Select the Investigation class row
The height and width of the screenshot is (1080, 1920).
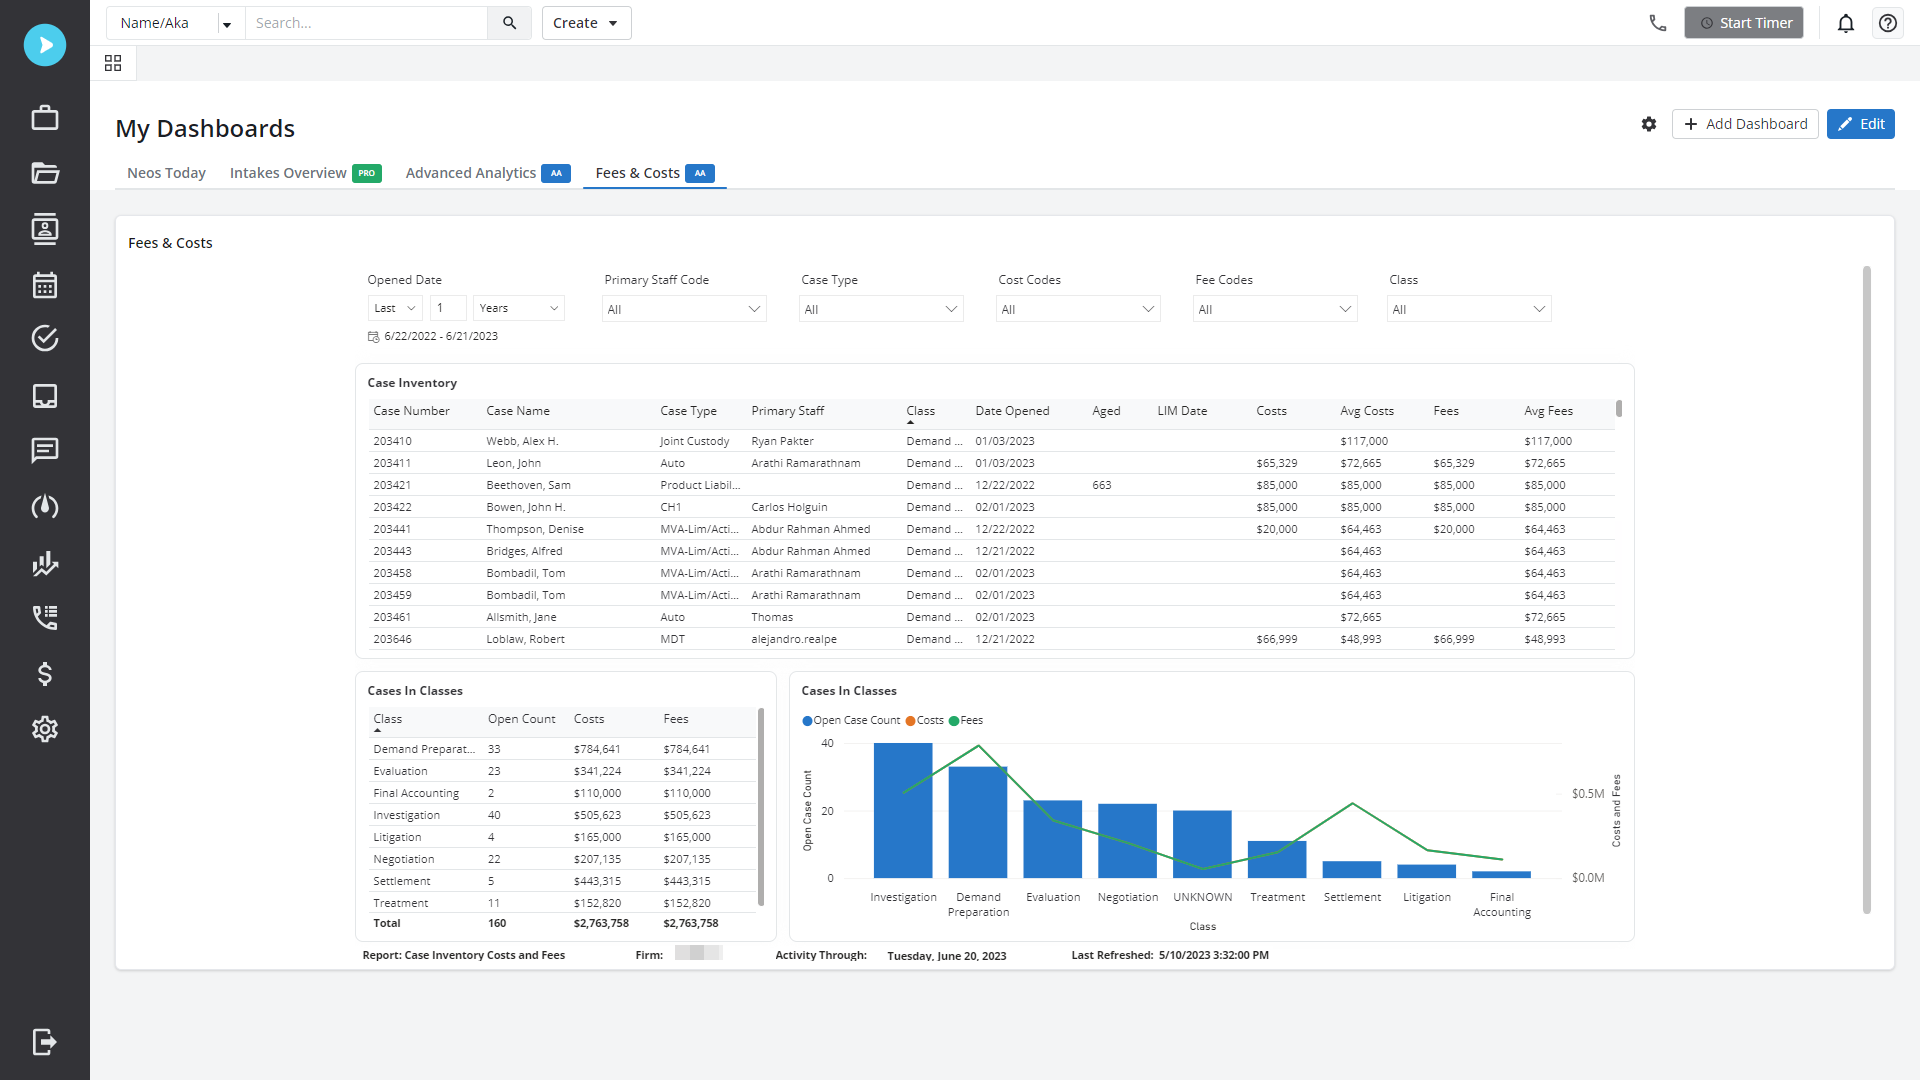pyautogui.click(x=563, y=815)
